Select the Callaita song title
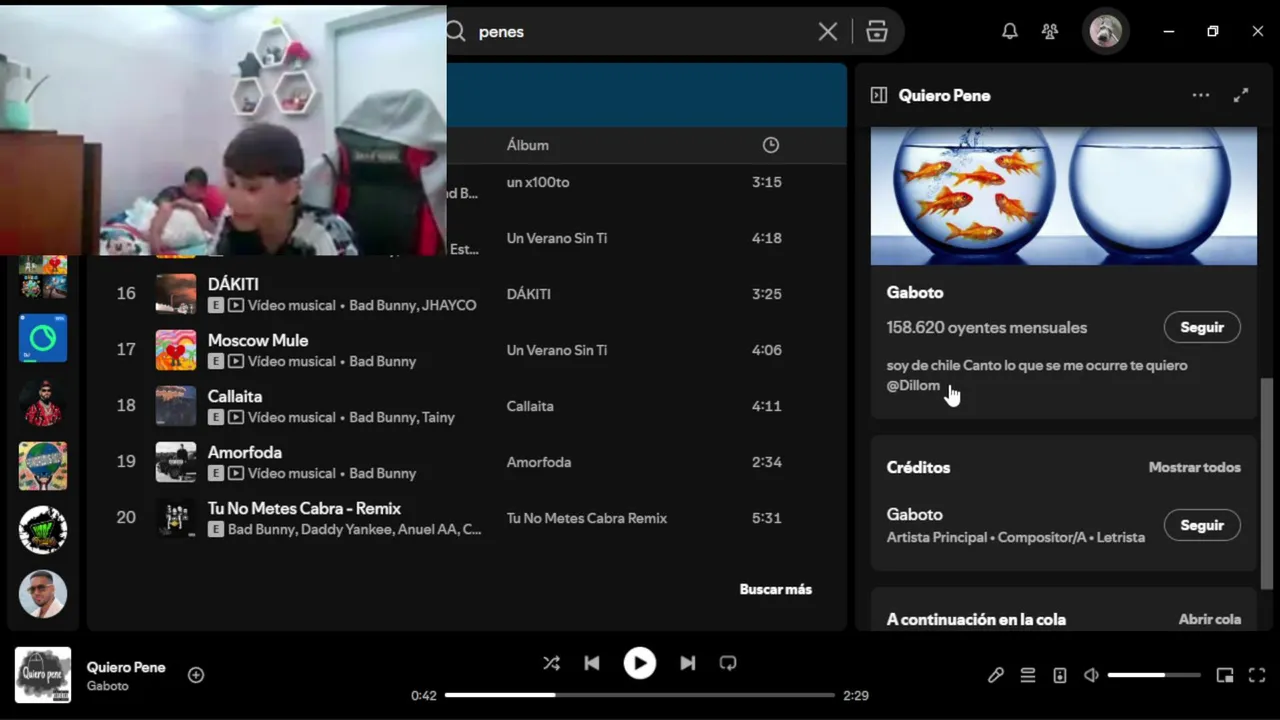The height and width of the screenshot is (720, 1280). point(235,396)
